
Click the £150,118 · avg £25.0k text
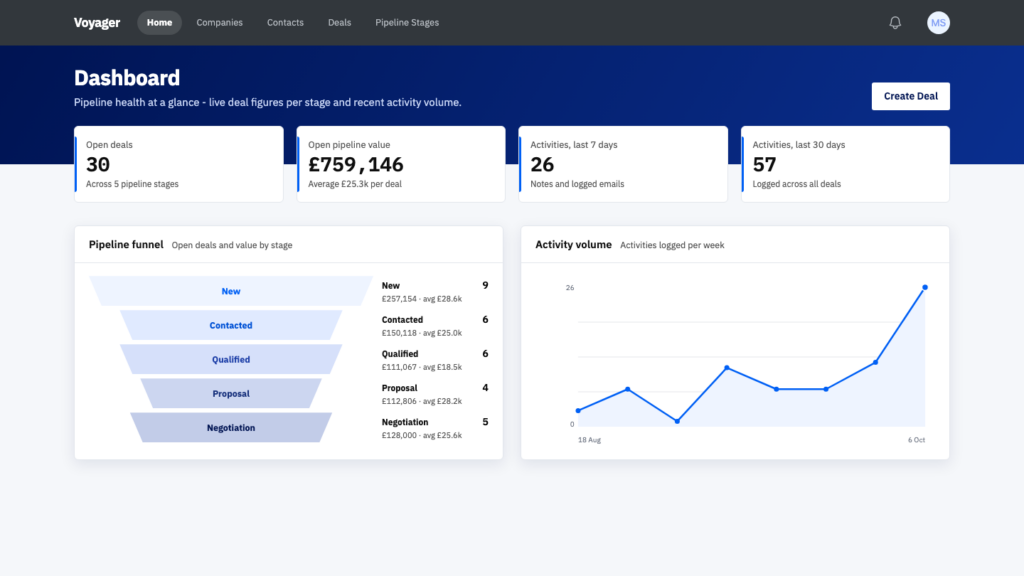[x=421, y=333]
